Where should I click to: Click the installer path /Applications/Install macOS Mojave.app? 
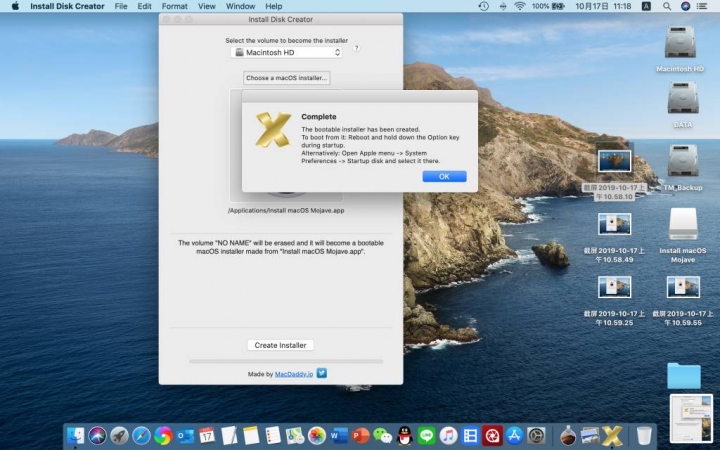tap(286, 210)
